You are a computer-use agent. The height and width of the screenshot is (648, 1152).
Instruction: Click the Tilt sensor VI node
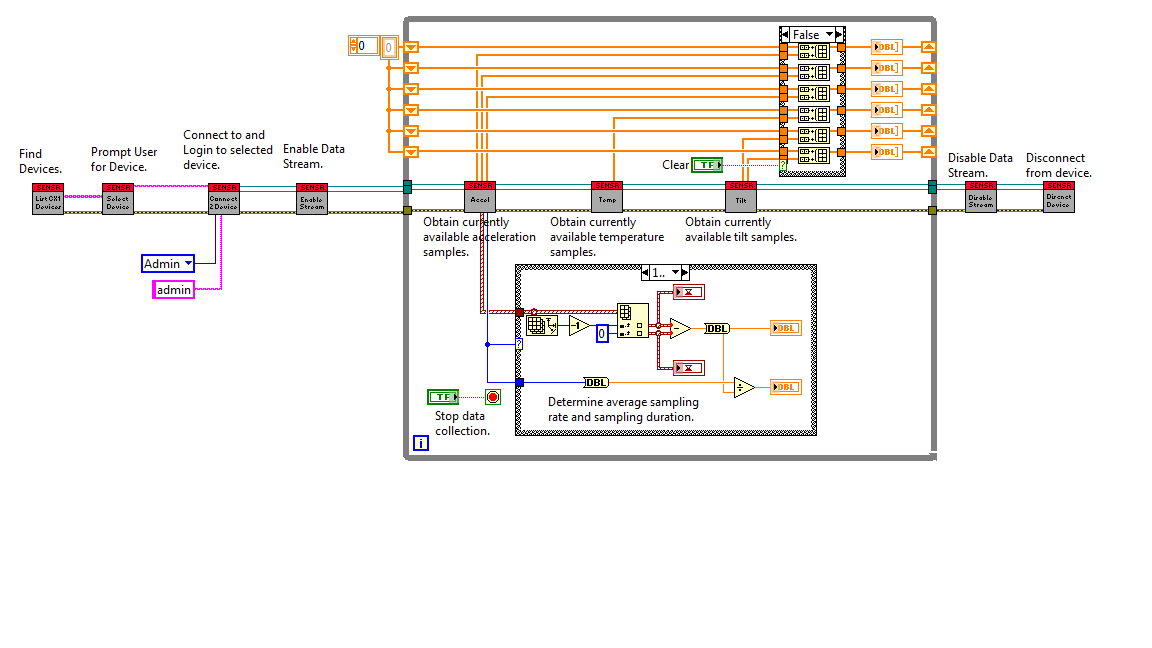(741, 197)
